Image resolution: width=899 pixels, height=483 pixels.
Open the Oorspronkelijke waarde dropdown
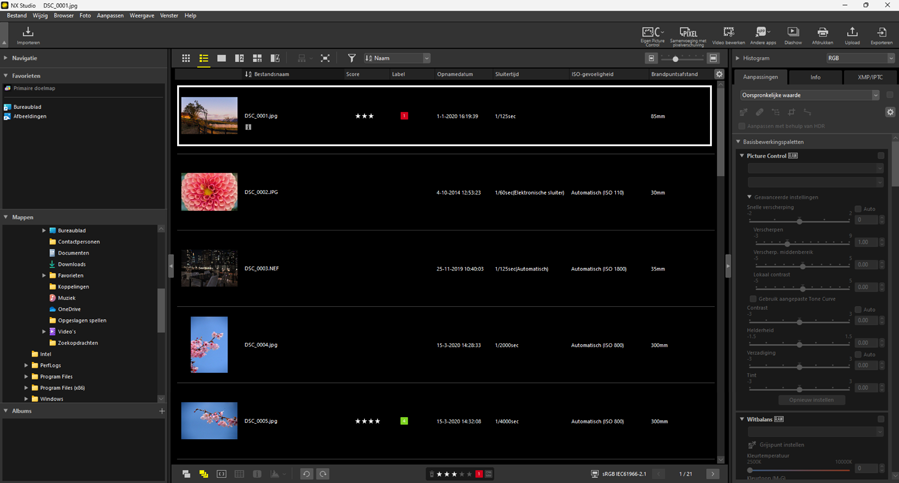point(810,95)
